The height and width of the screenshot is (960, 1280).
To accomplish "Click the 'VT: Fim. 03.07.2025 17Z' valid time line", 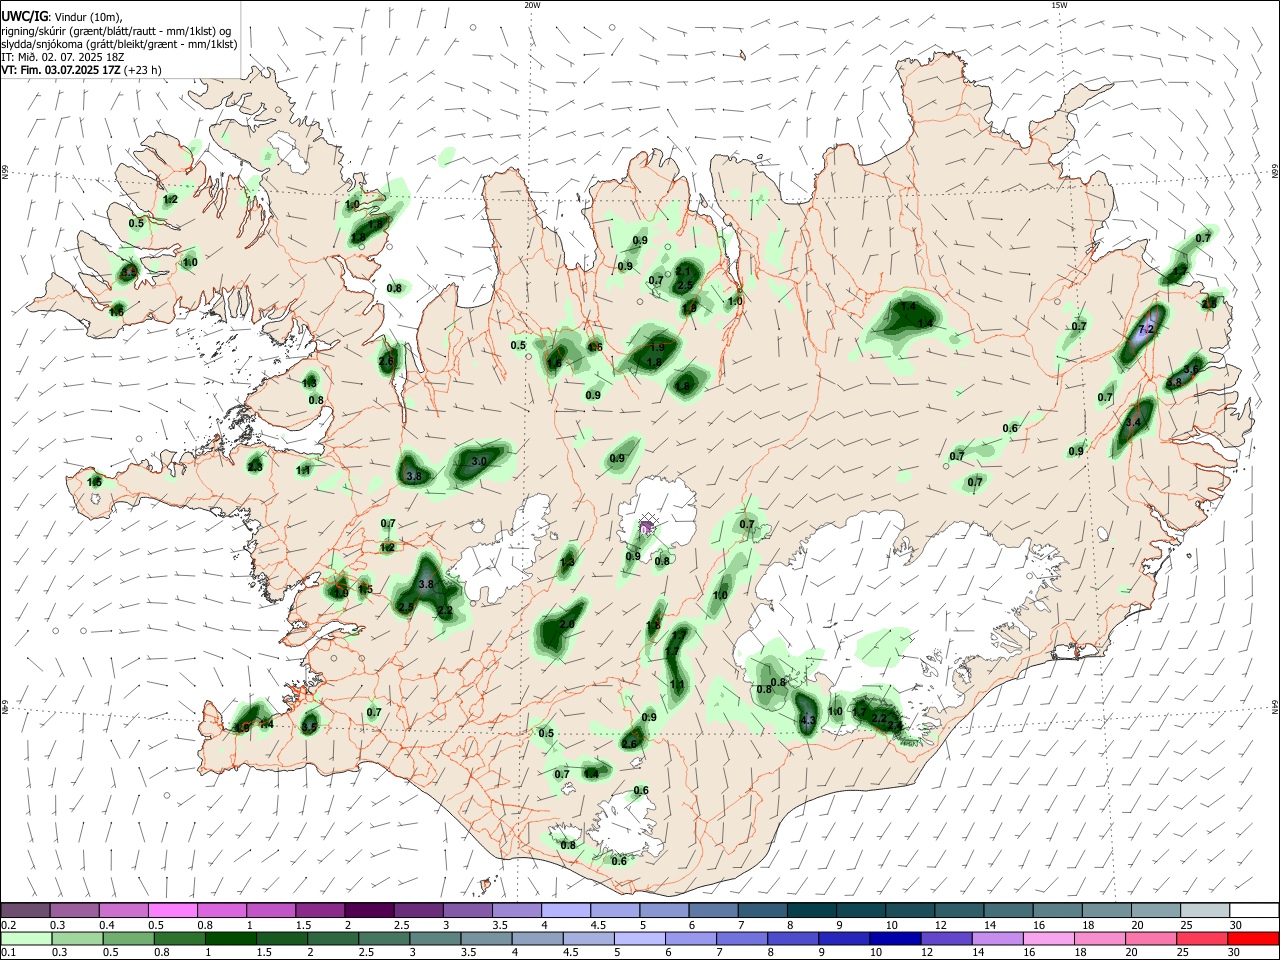I will [x=81, y=70].
